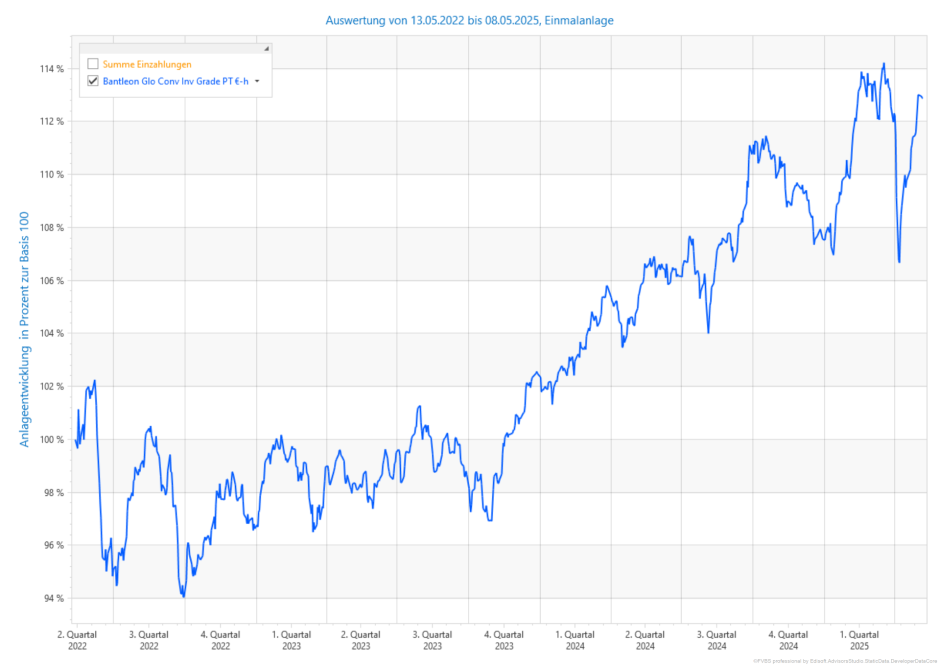940x665 pixels.
Task: Click the orange Summe Einzahlungen legend label
Action: coord(147,64)
